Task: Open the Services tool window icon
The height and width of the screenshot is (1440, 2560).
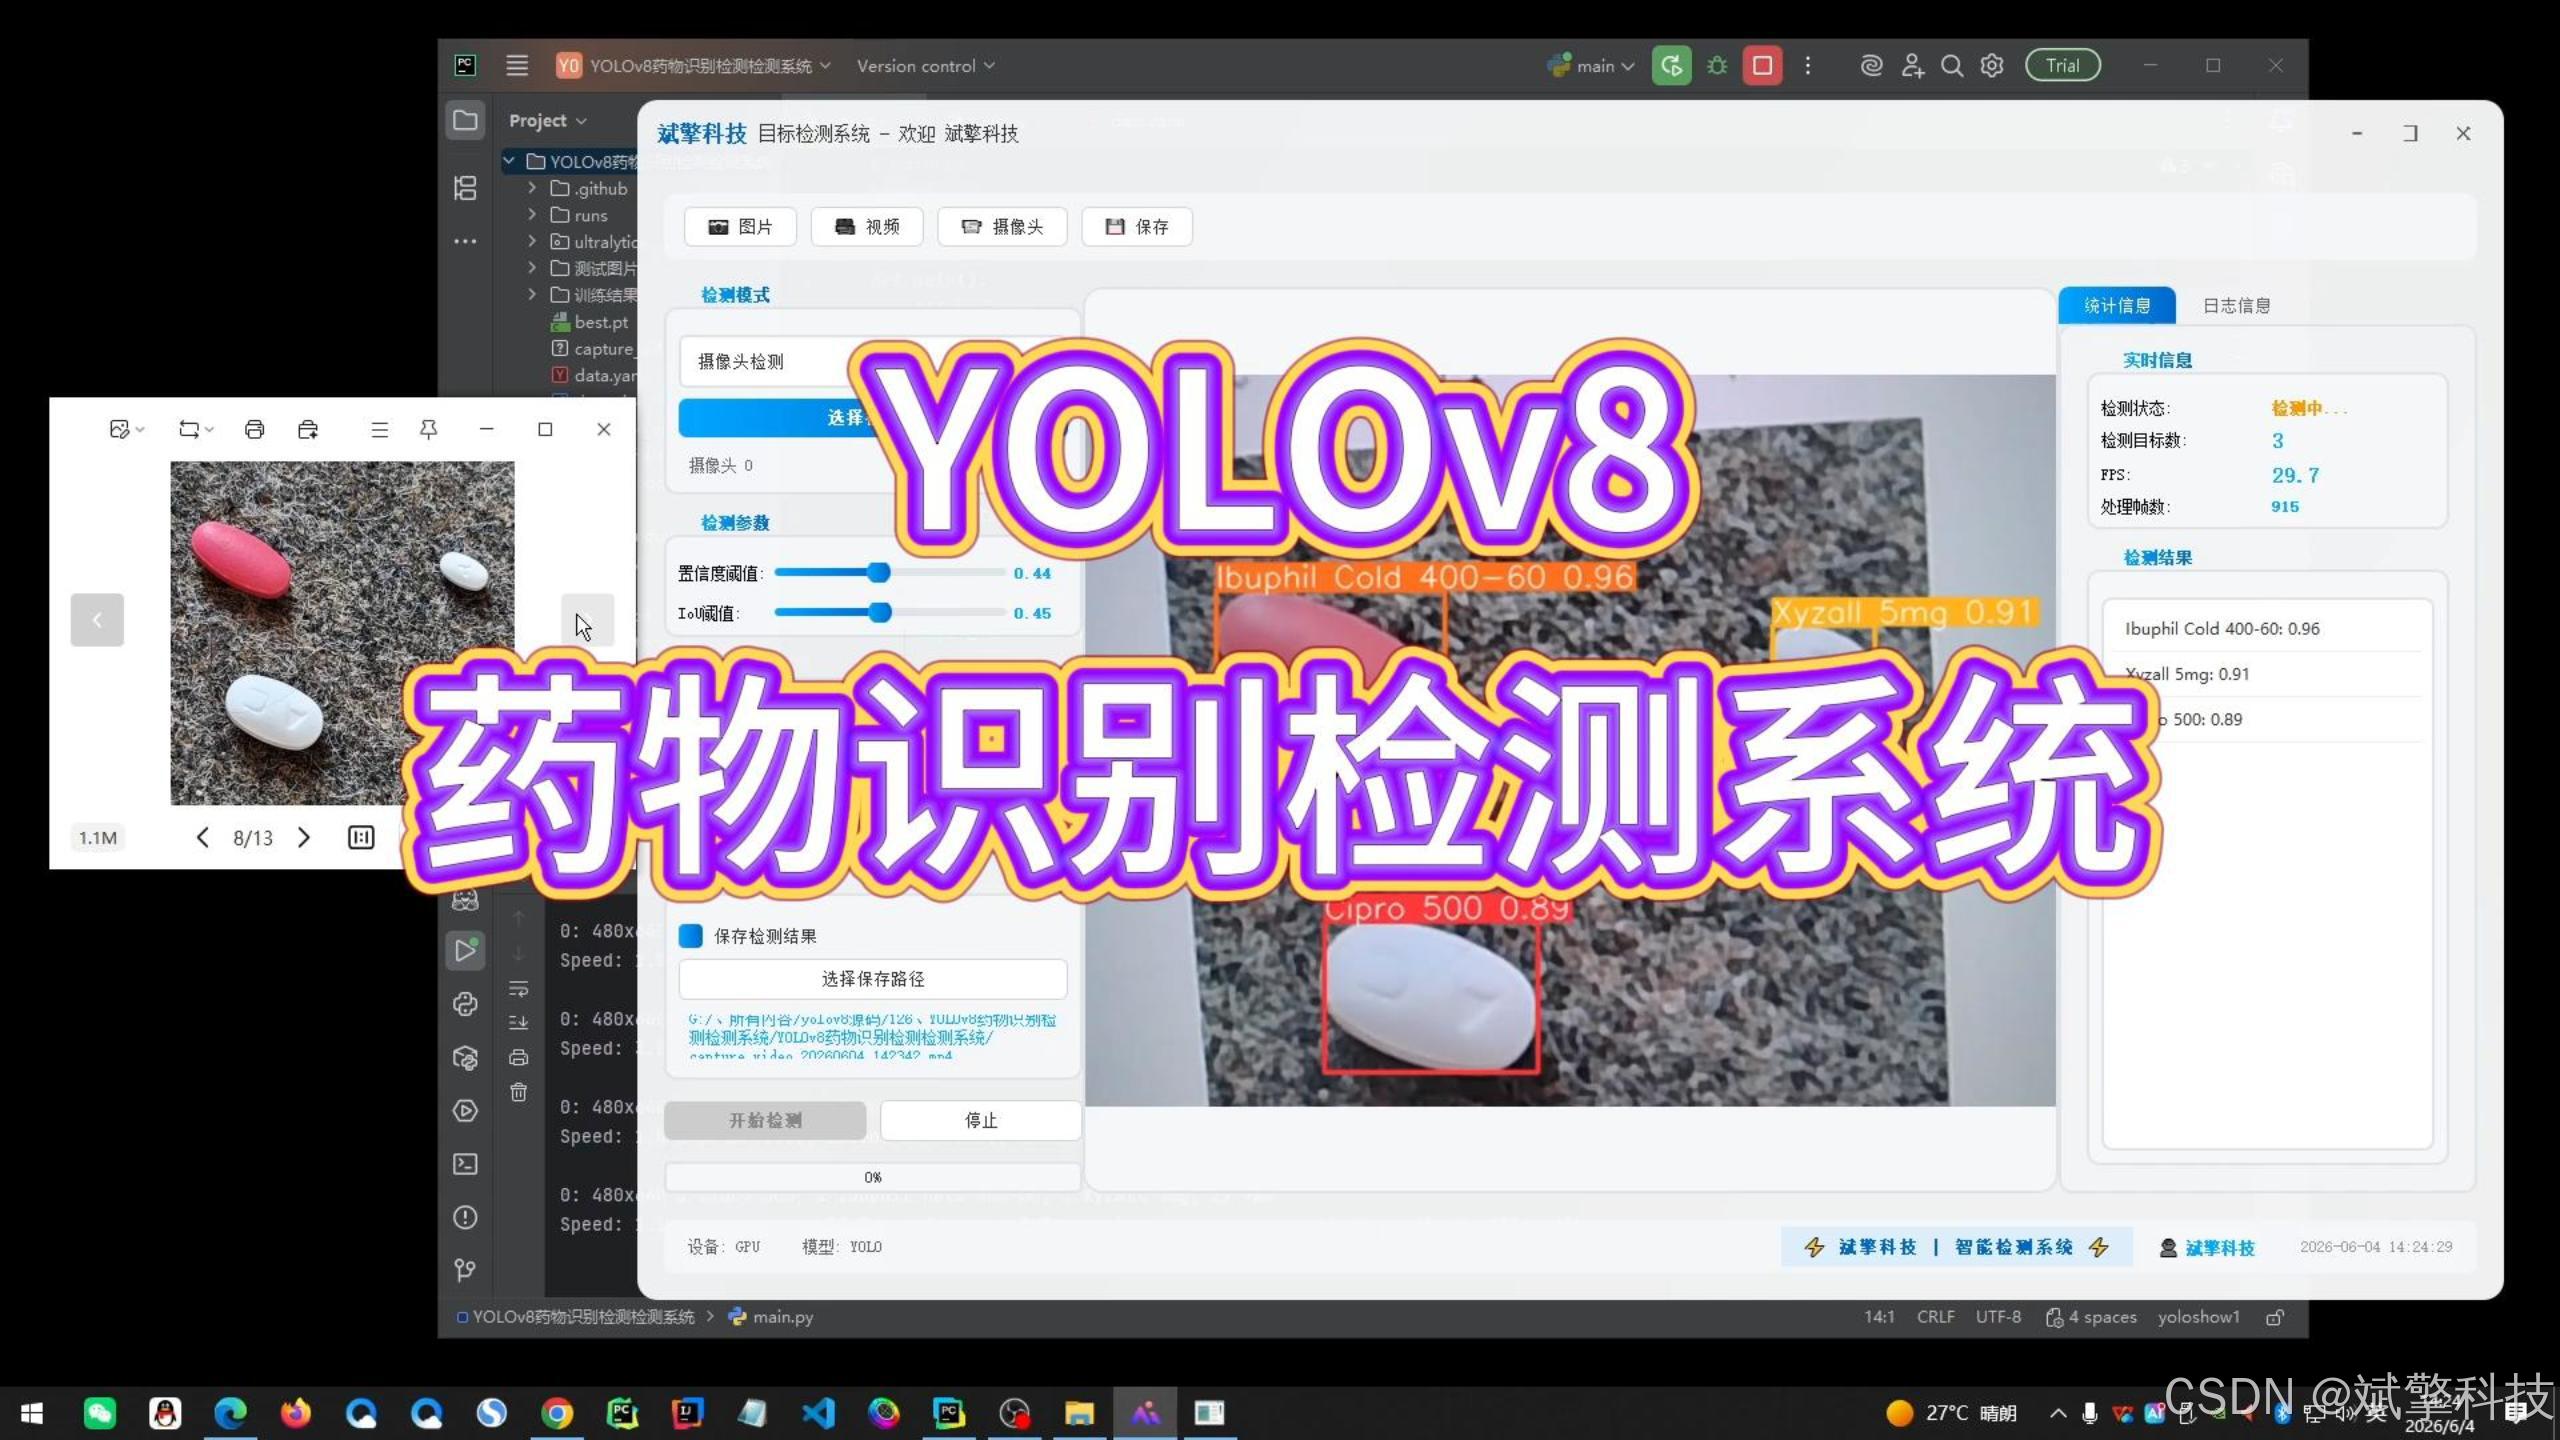Action: (x=465, y=1110)
